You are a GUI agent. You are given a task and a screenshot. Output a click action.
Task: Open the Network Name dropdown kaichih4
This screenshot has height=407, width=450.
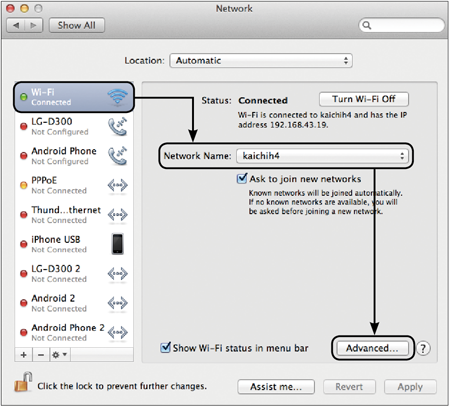[x=322, y=156]
